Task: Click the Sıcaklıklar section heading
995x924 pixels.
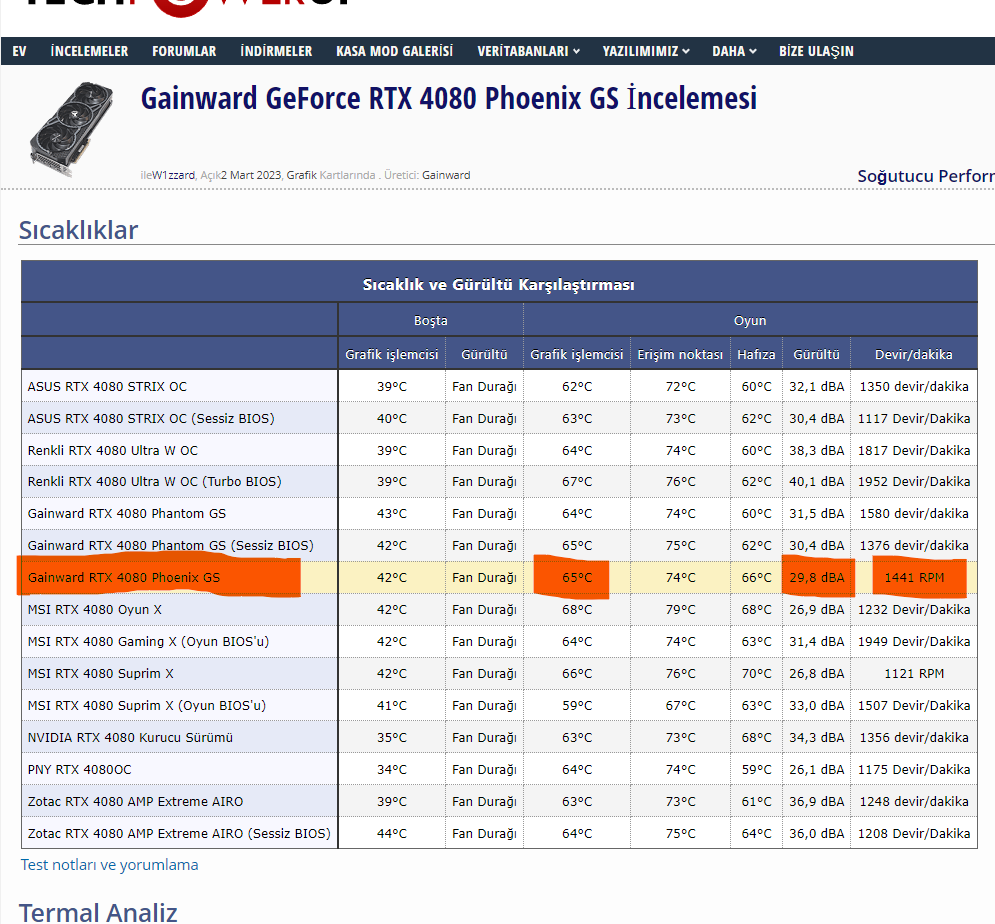Action: [78, 230]
